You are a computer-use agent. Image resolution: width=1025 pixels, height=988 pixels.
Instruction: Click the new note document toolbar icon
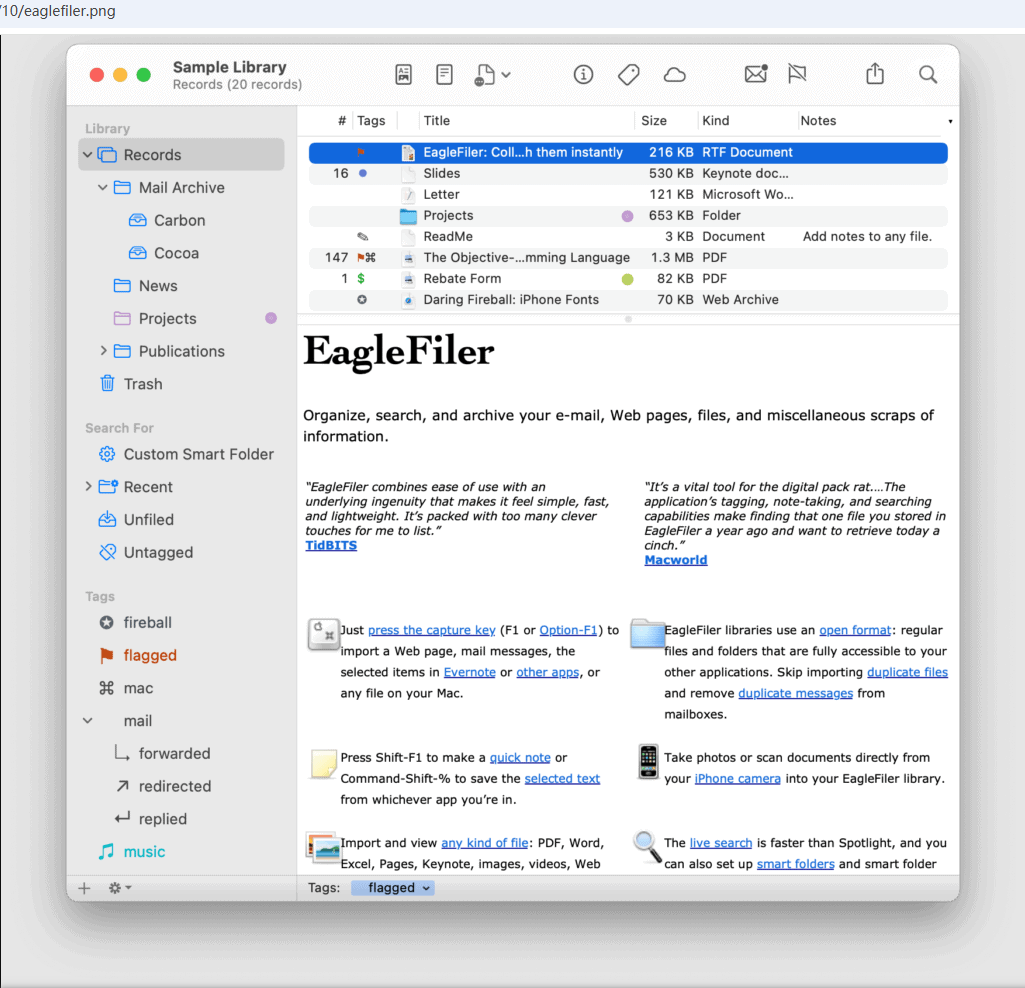point(444,75)
